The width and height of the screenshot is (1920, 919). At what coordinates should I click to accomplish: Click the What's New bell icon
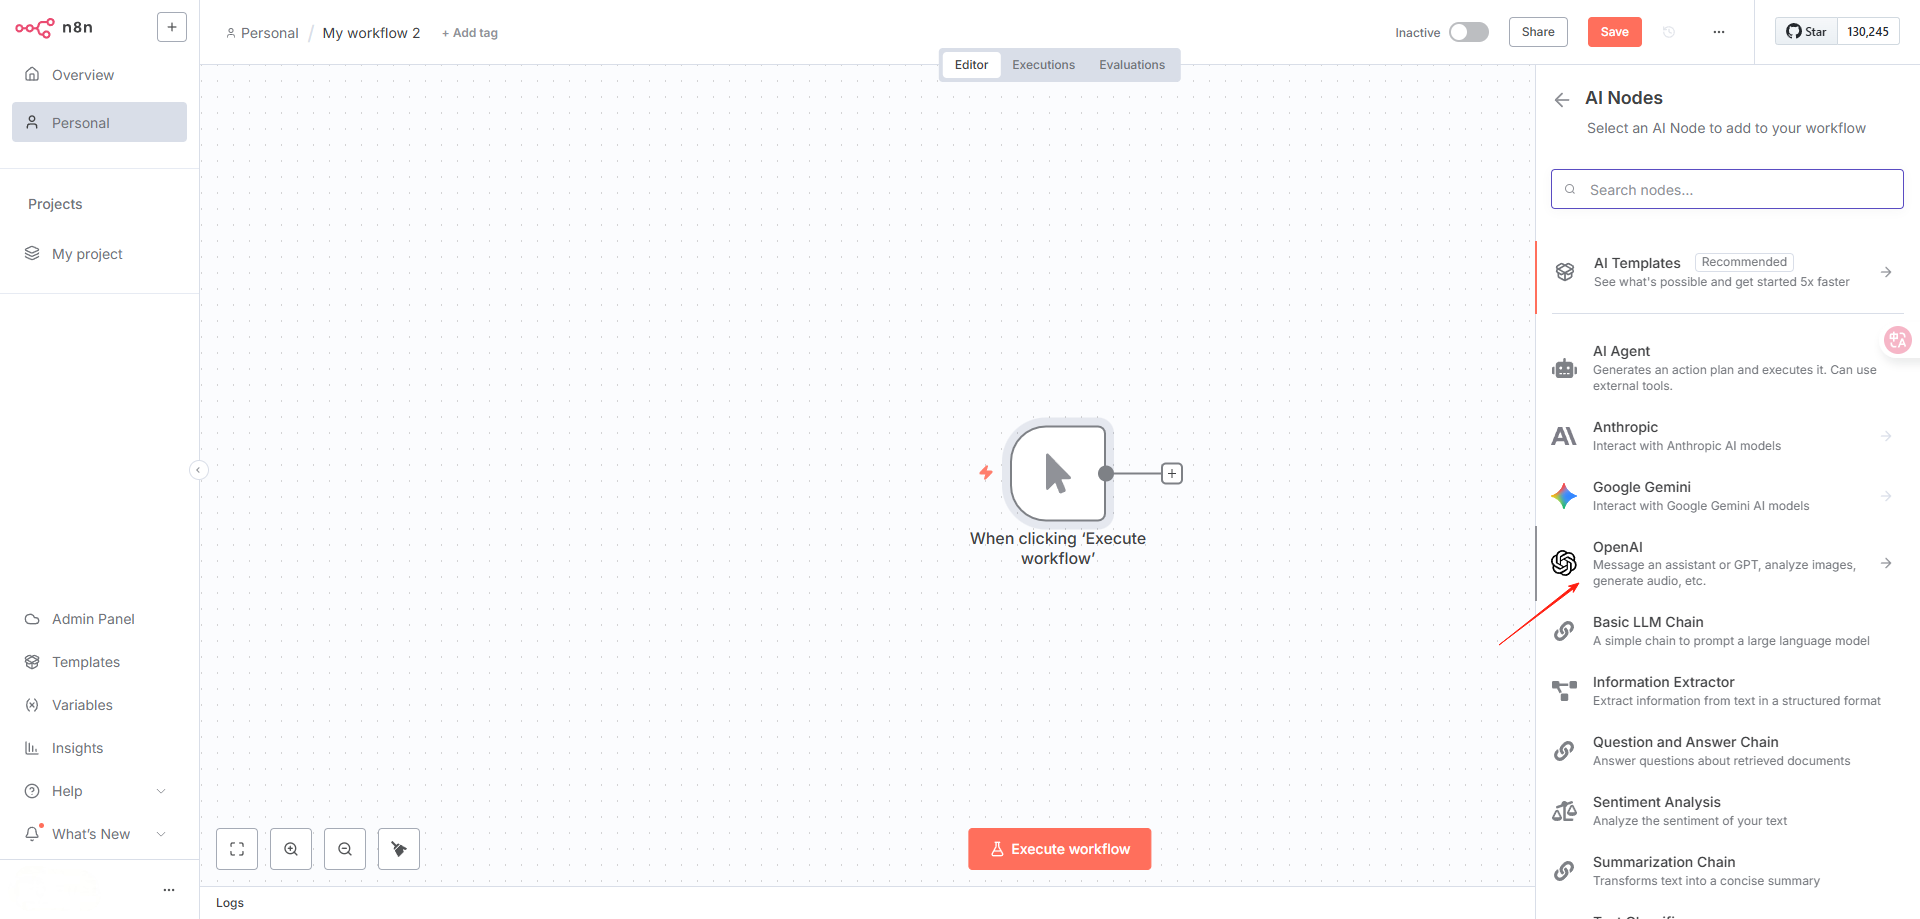(x=32, y=833)
